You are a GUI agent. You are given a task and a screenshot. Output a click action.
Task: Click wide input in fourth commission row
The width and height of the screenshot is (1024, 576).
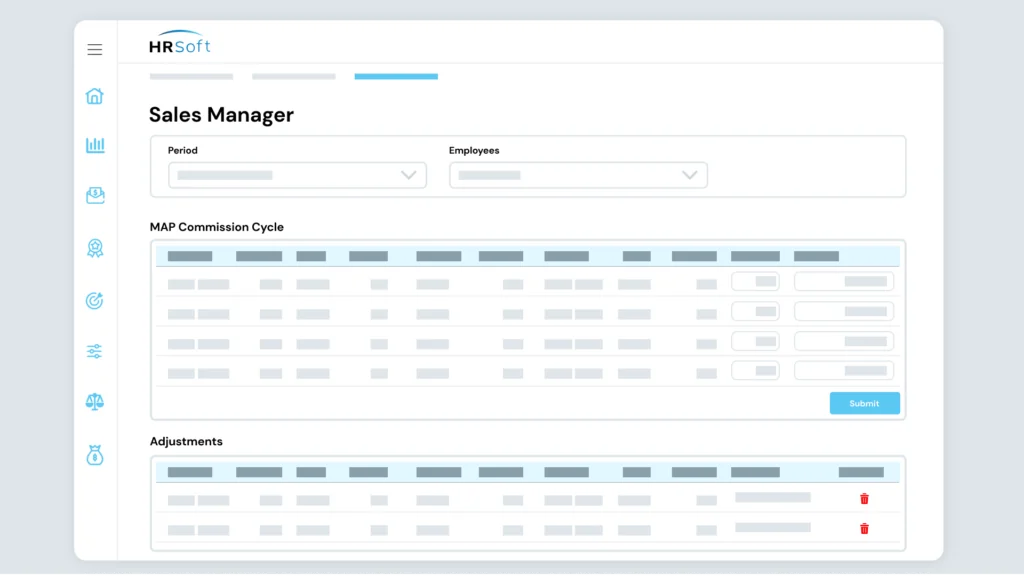844,370
